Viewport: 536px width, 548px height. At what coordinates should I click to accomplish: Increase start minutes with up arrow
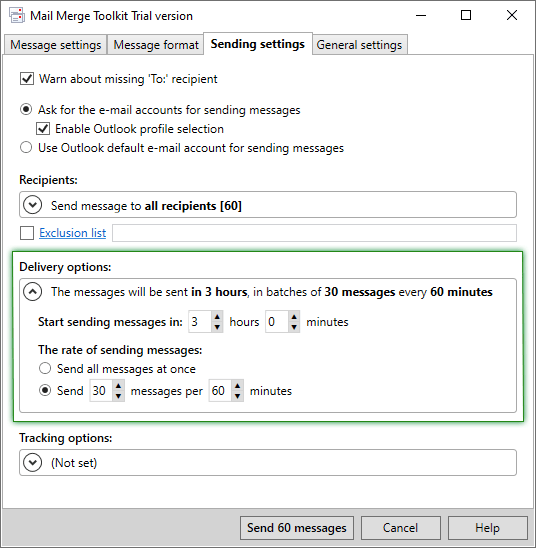pyautogui.click(x=294, y=317)
